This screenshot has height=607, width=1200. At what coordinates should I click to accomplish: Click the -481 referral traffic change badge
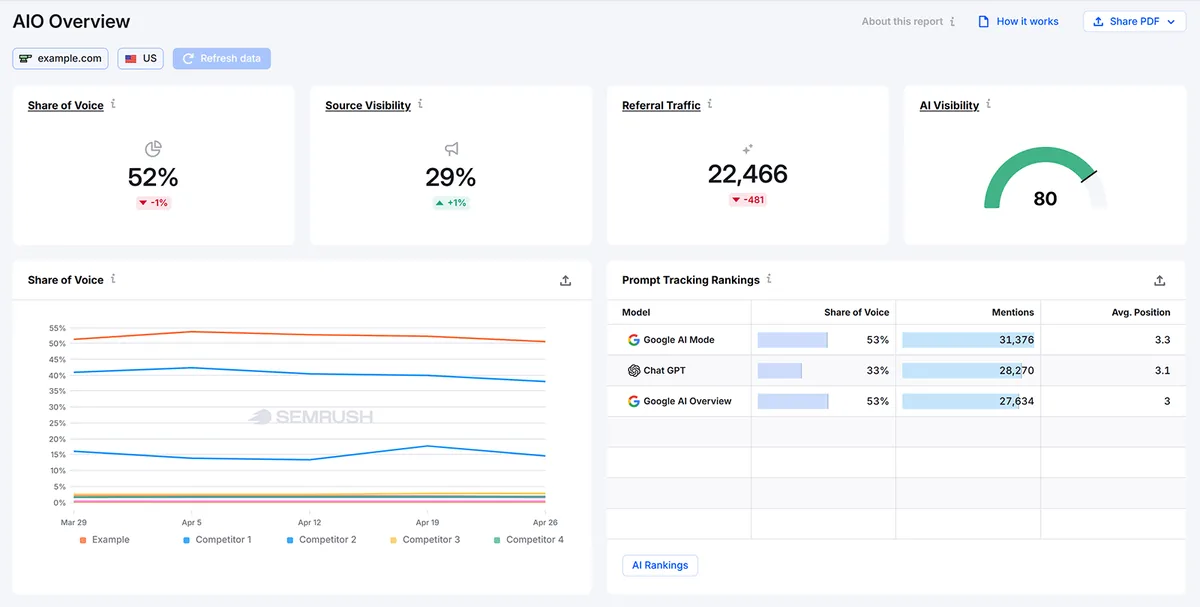tap(748, 200)
